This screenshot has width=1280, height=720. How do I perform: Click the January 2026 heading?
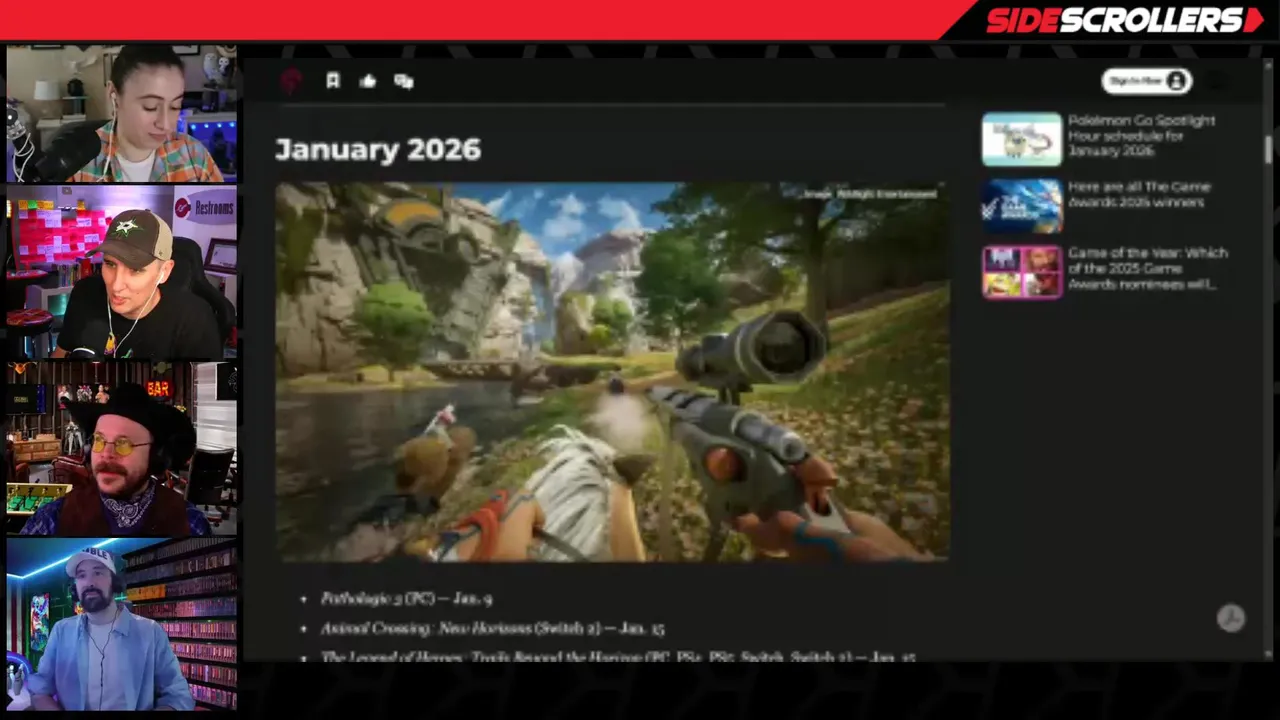point(378,150)
